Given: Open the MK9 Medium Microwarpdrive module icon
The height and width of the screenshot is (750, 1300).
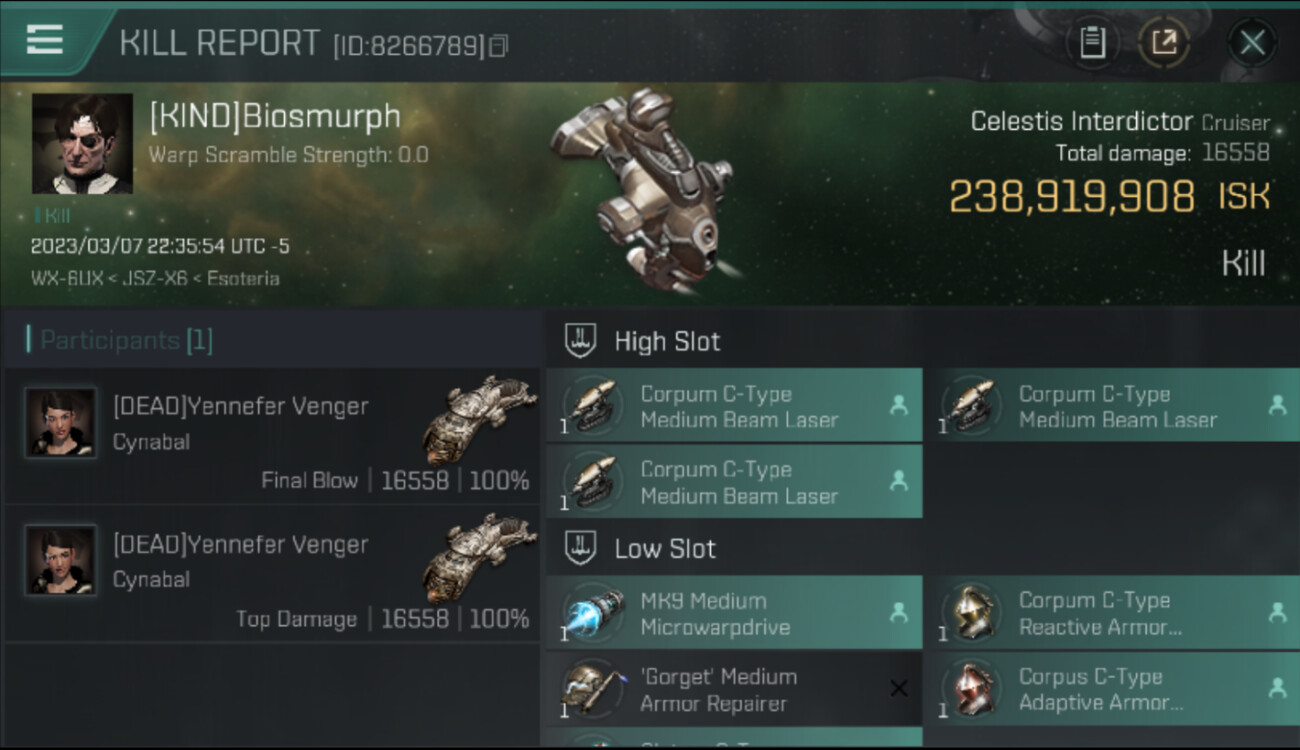Looking at the screenshot, I should pyautogui.click(x=594, y=613).
